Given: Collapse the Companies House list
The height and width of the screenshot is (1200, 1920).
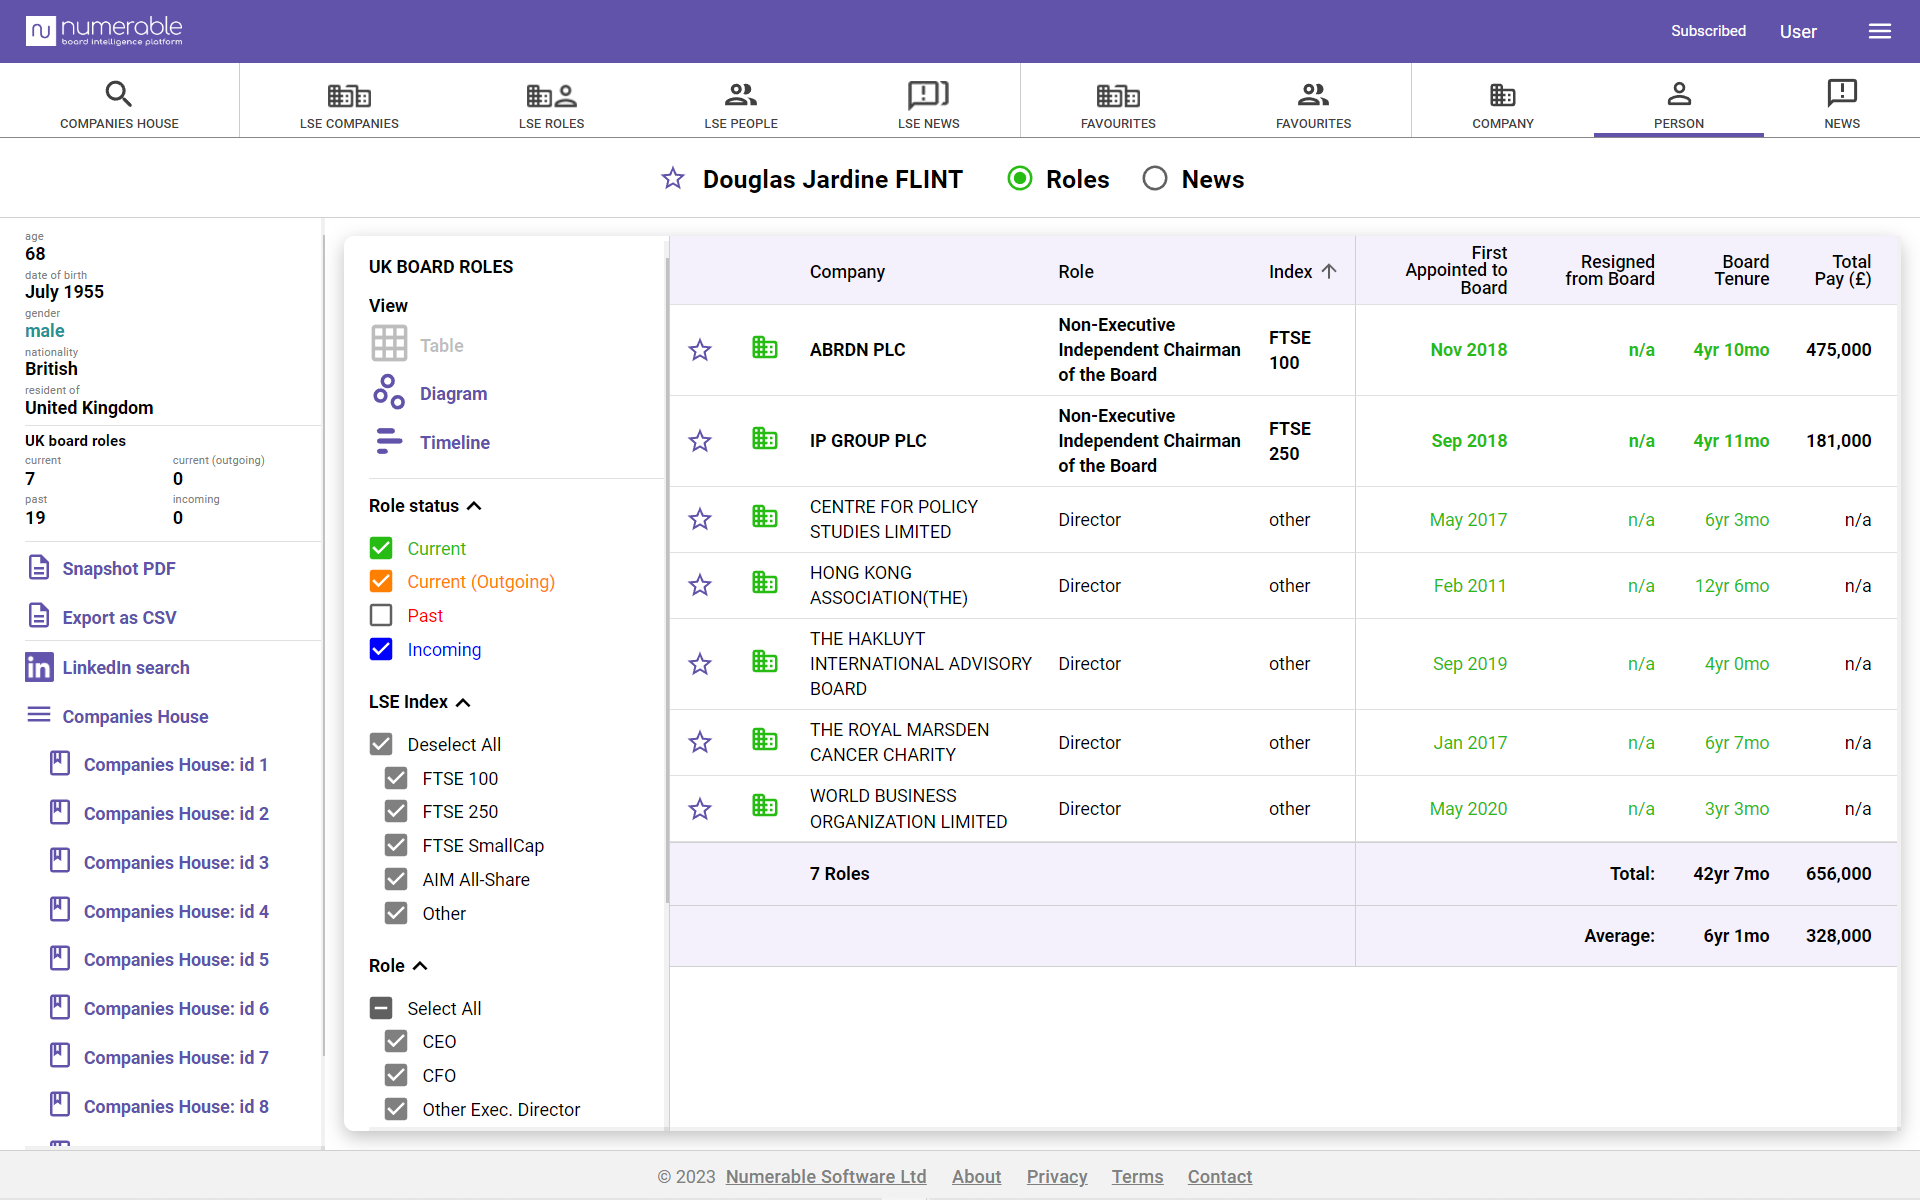Looking at the screenshot, I should tap(39, 715).
